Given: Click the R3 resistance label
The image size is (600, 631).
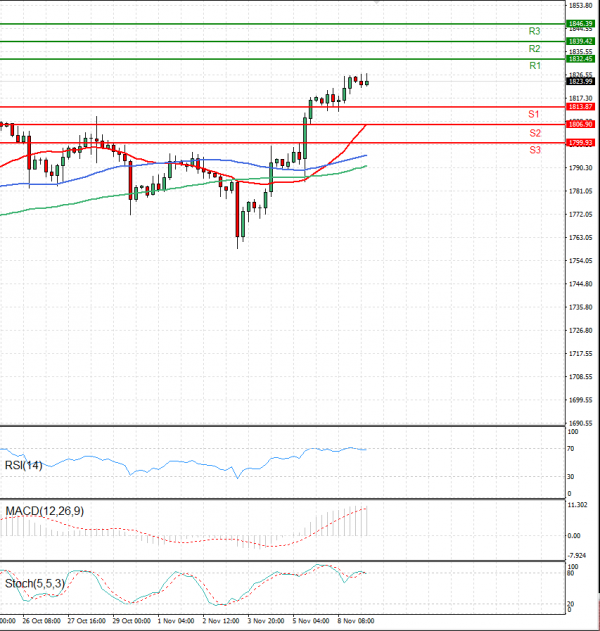Looking at the screenshot, I should (534, 31).
